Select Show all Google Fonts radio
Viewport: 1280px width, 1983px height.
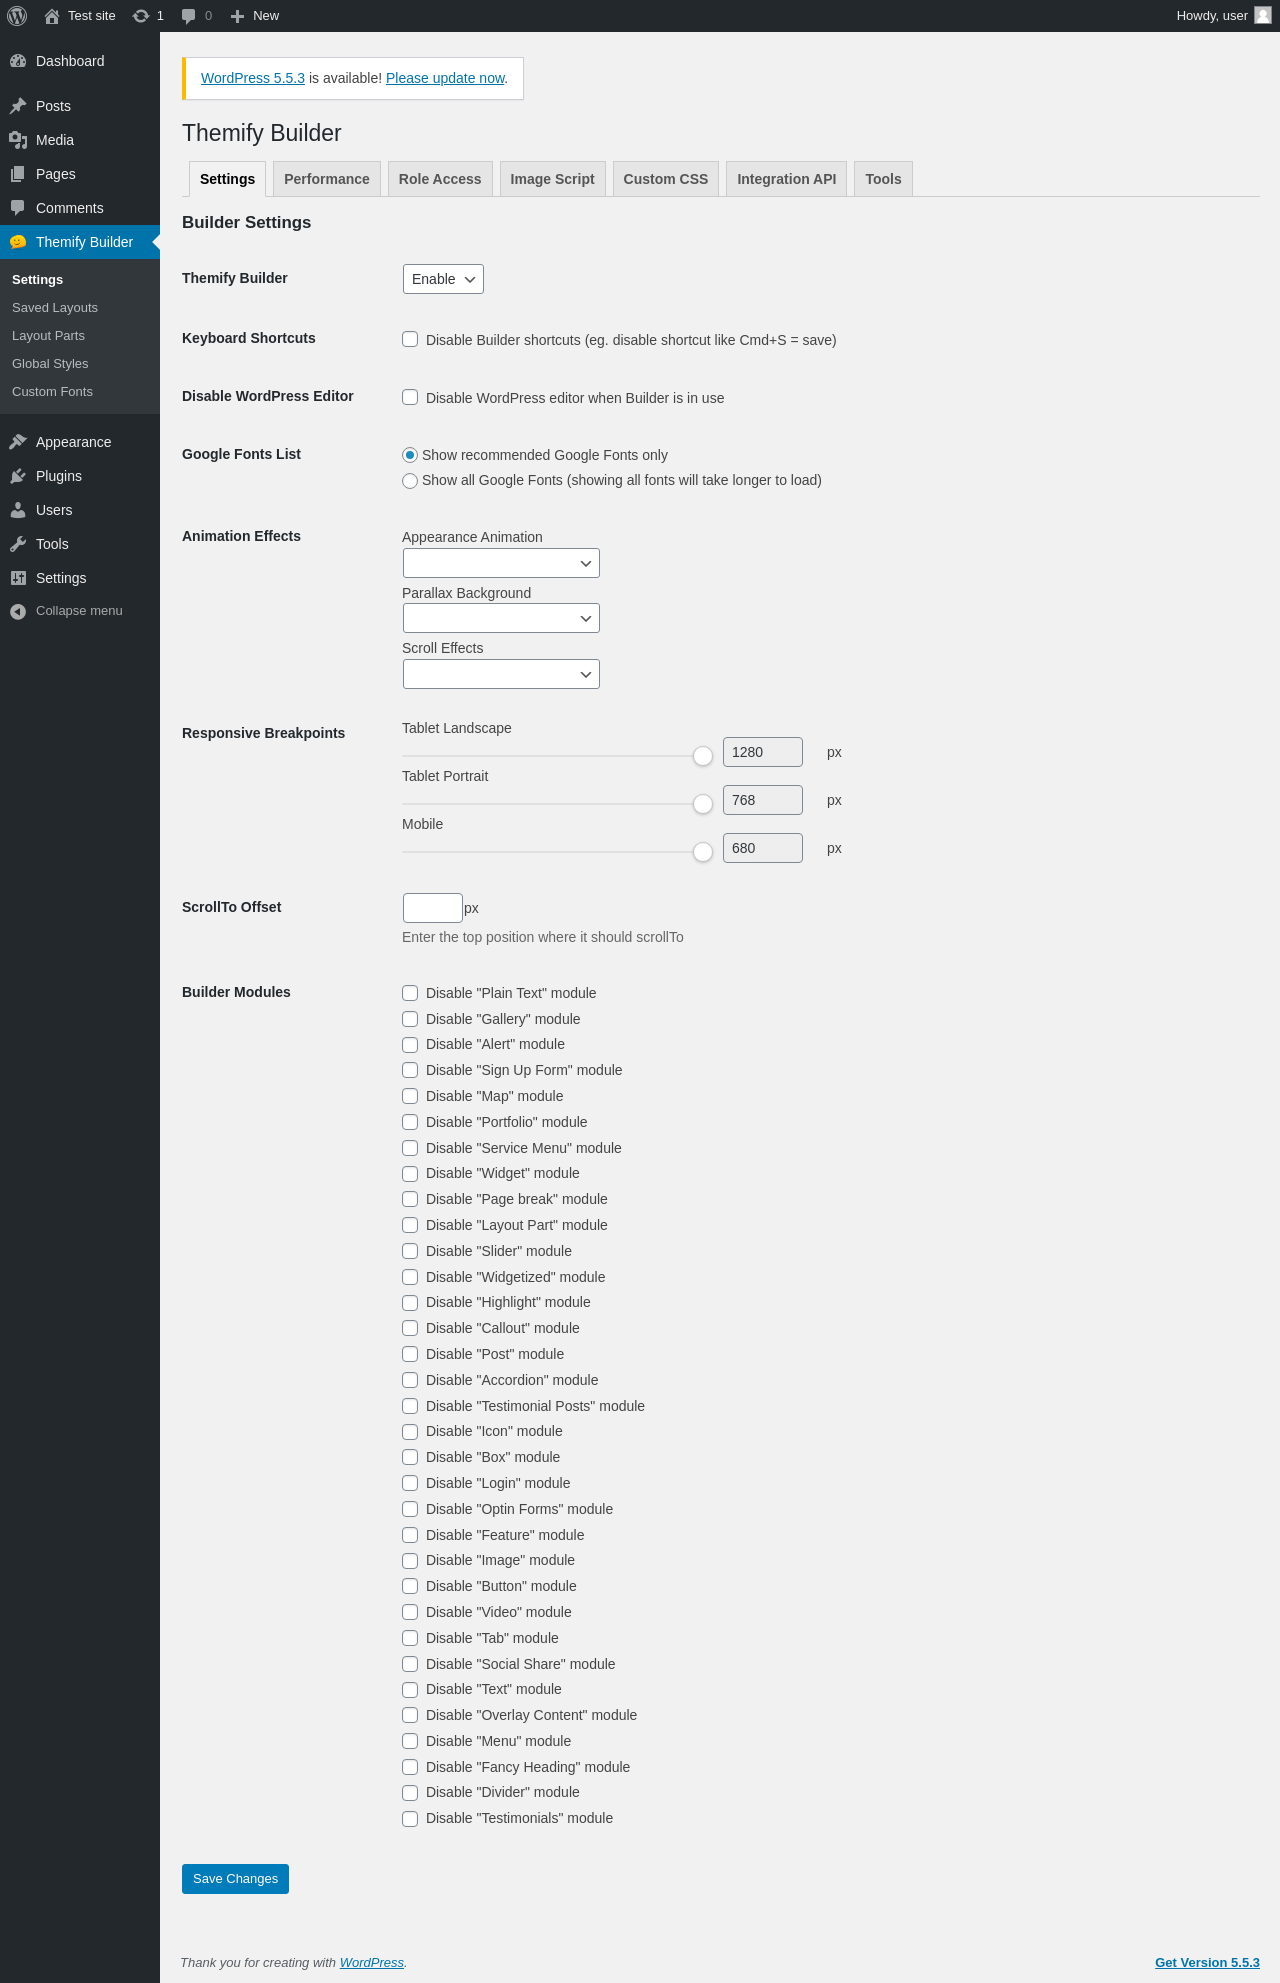pos(410,481)
